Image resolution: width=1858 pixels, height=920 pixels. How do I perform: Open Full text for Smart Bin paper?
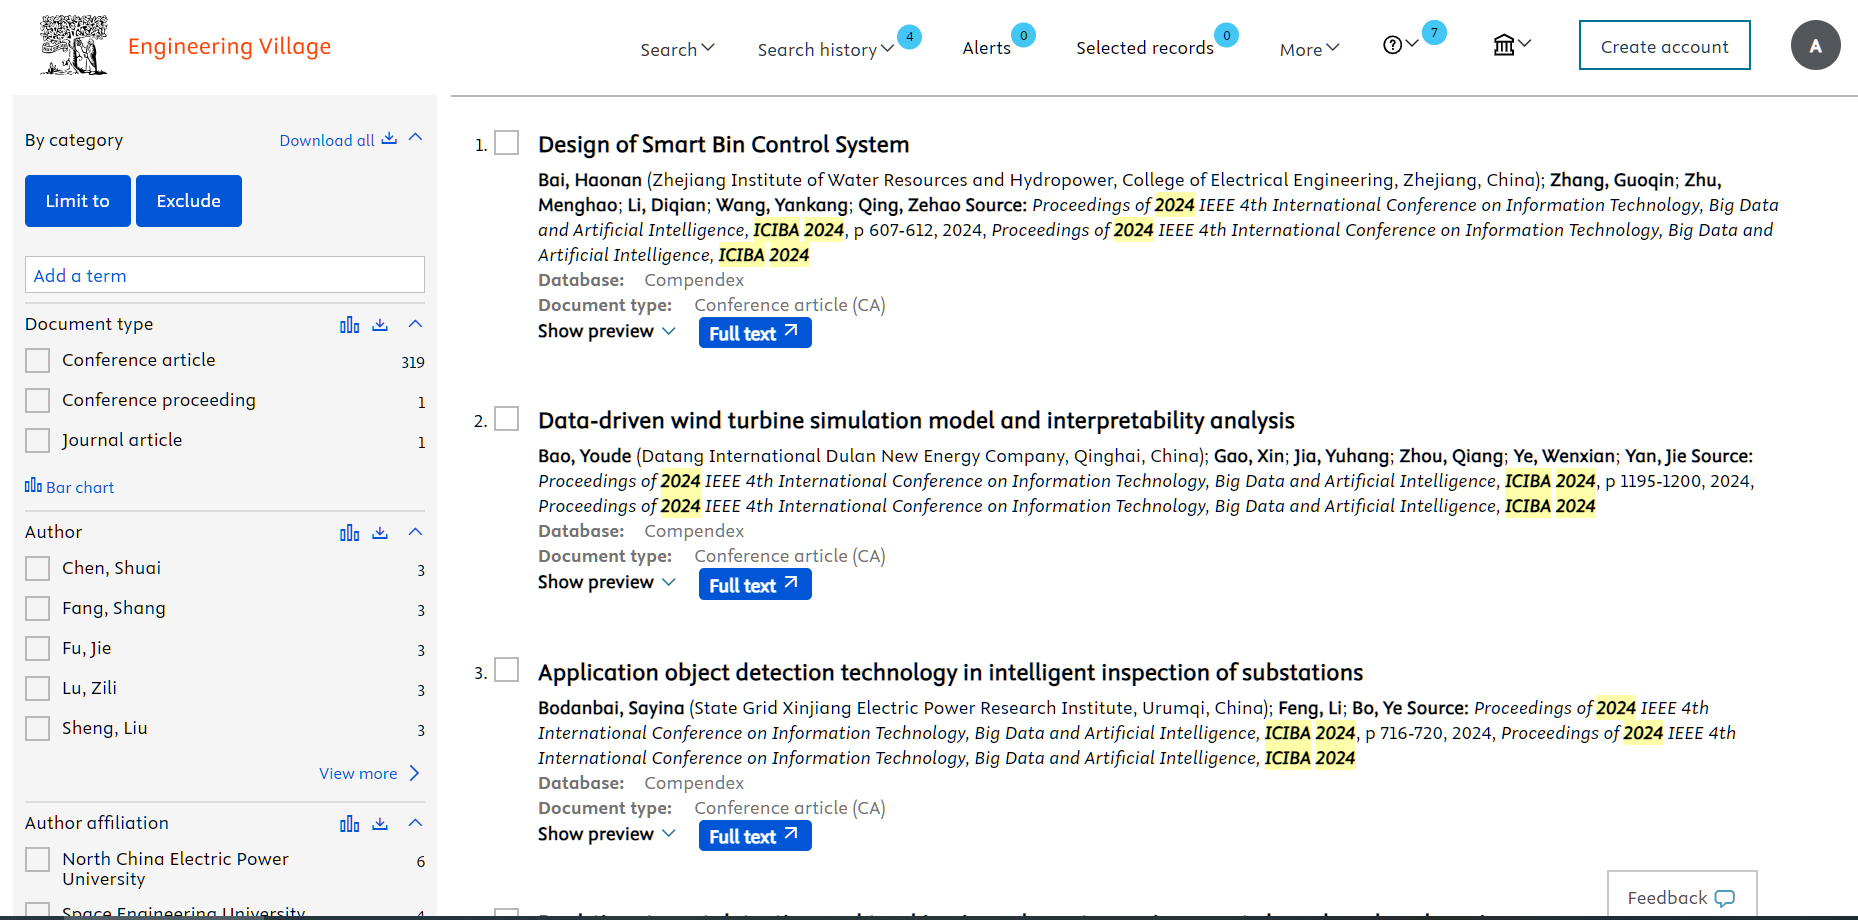click(755, 333)
